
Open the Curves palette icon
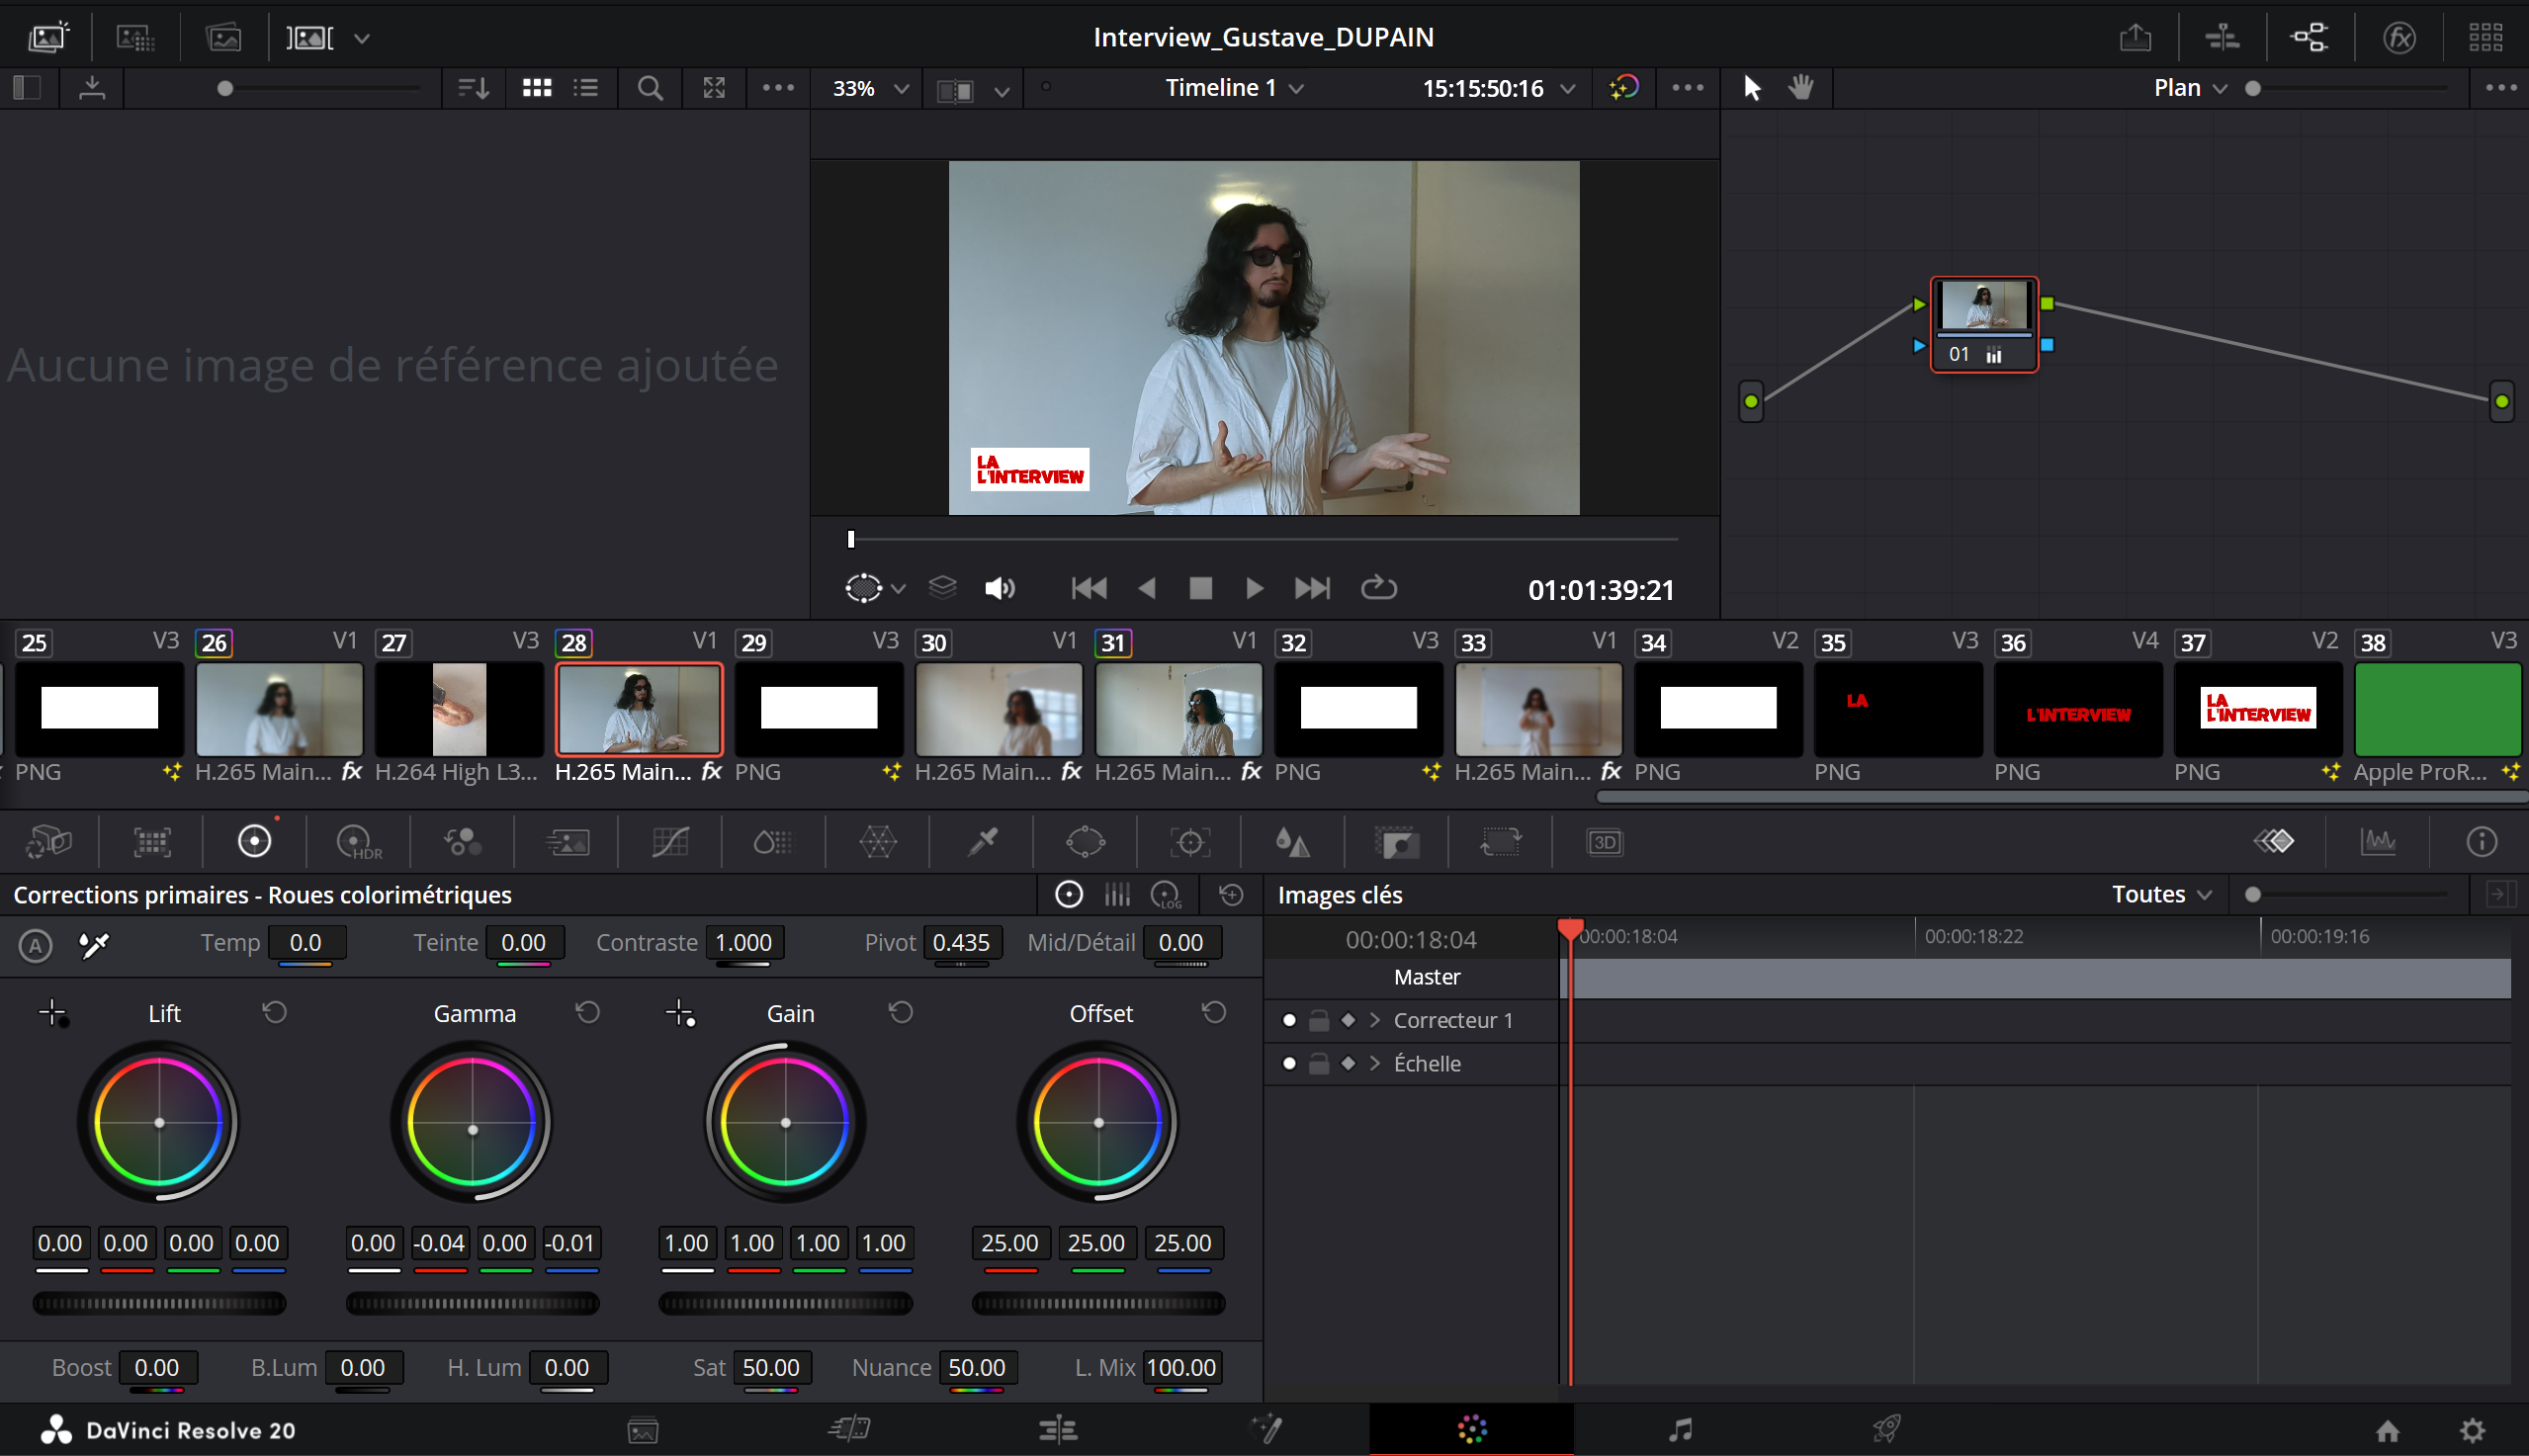670,842
